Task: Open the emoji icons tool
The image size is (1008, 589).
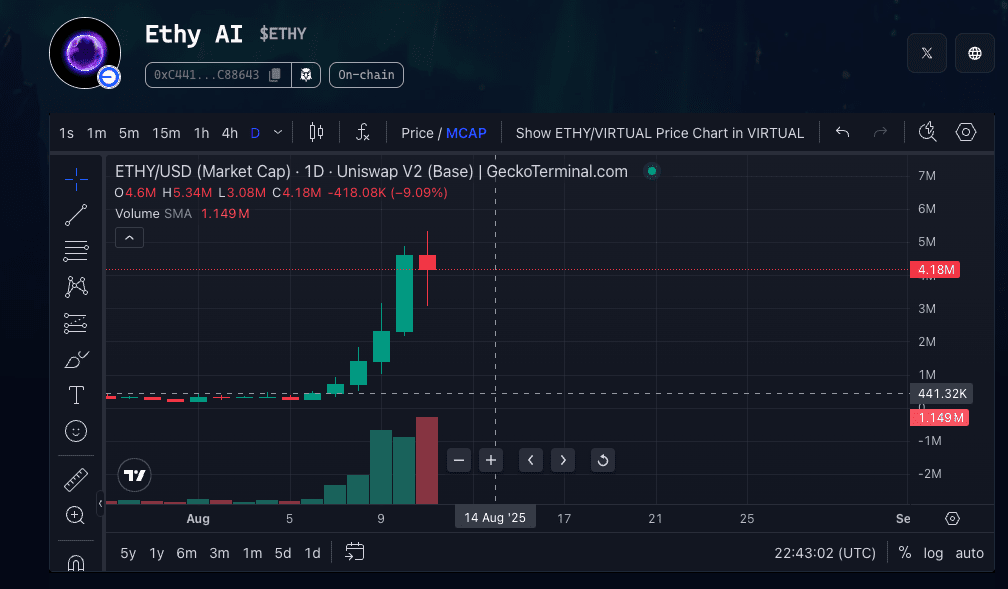Action: point(76,431)
